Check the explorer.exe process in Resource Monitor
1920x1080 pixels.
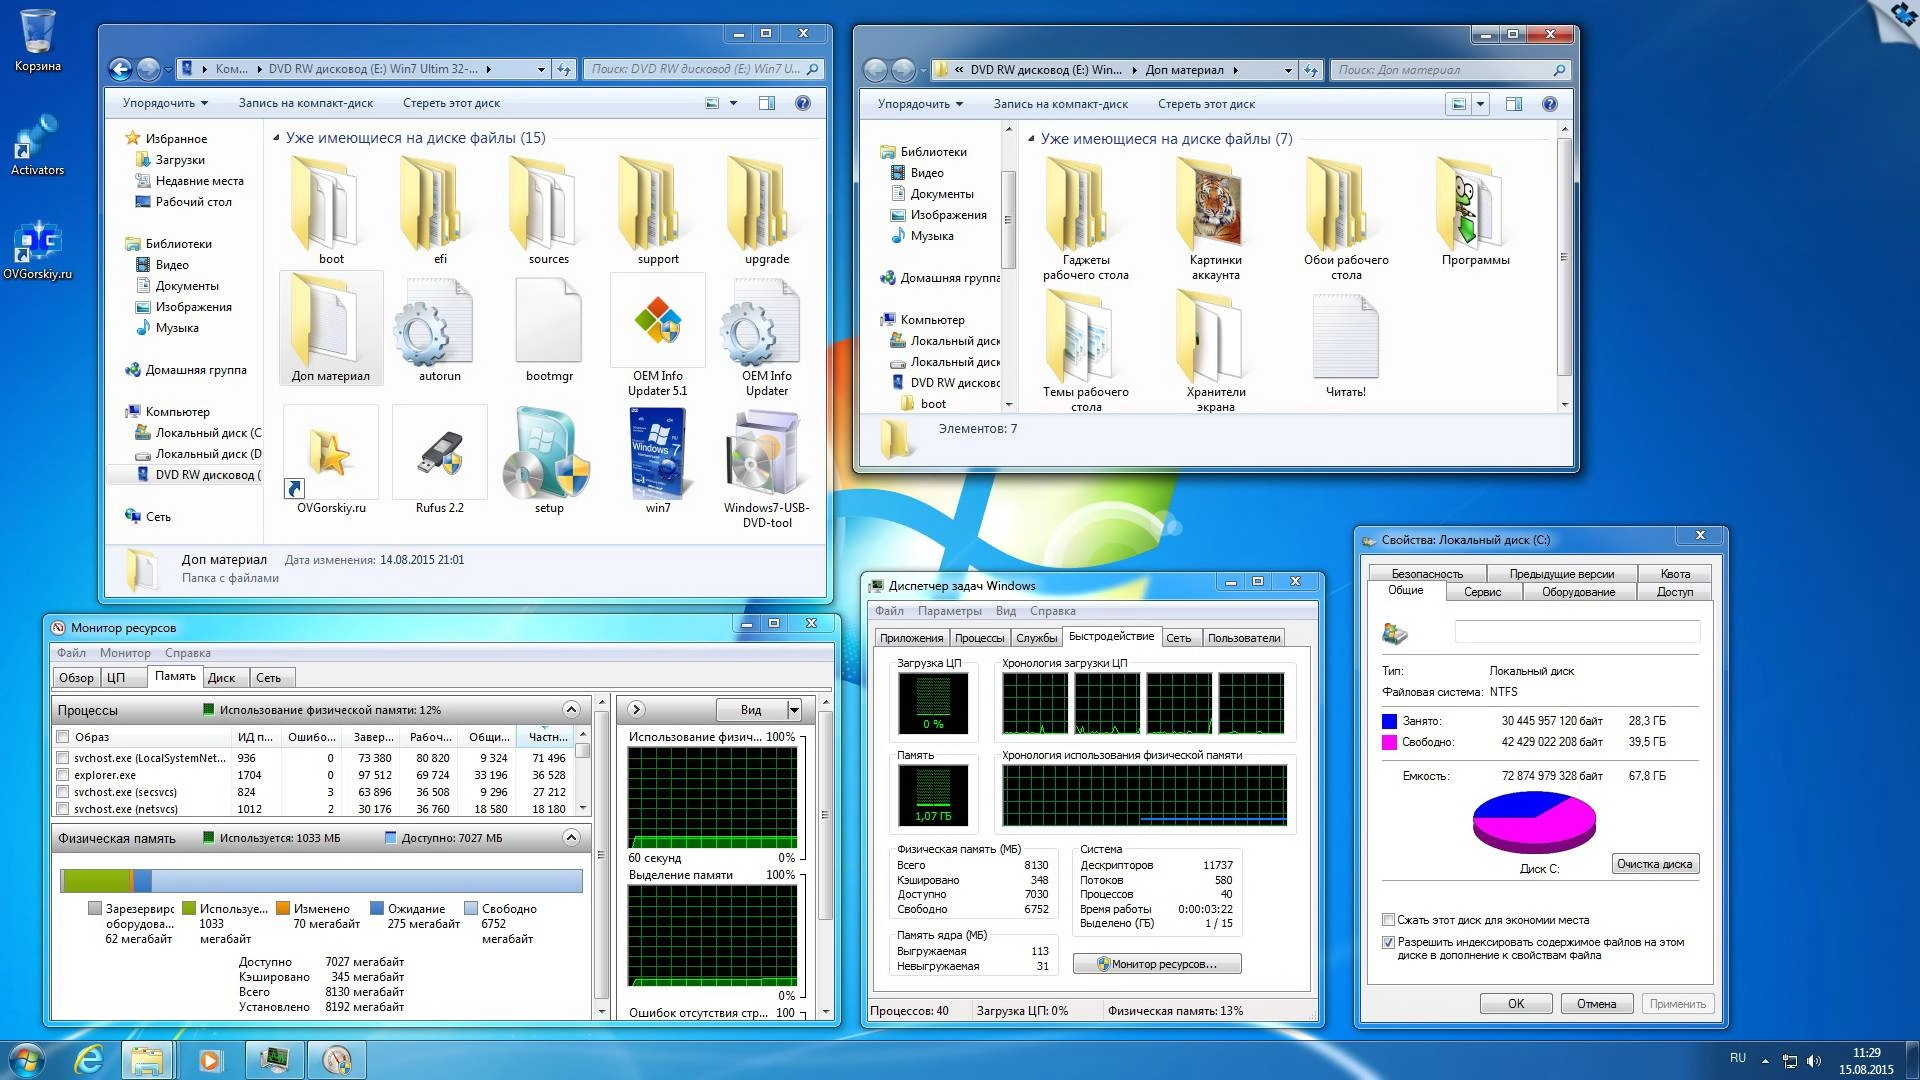click(62, 774)
